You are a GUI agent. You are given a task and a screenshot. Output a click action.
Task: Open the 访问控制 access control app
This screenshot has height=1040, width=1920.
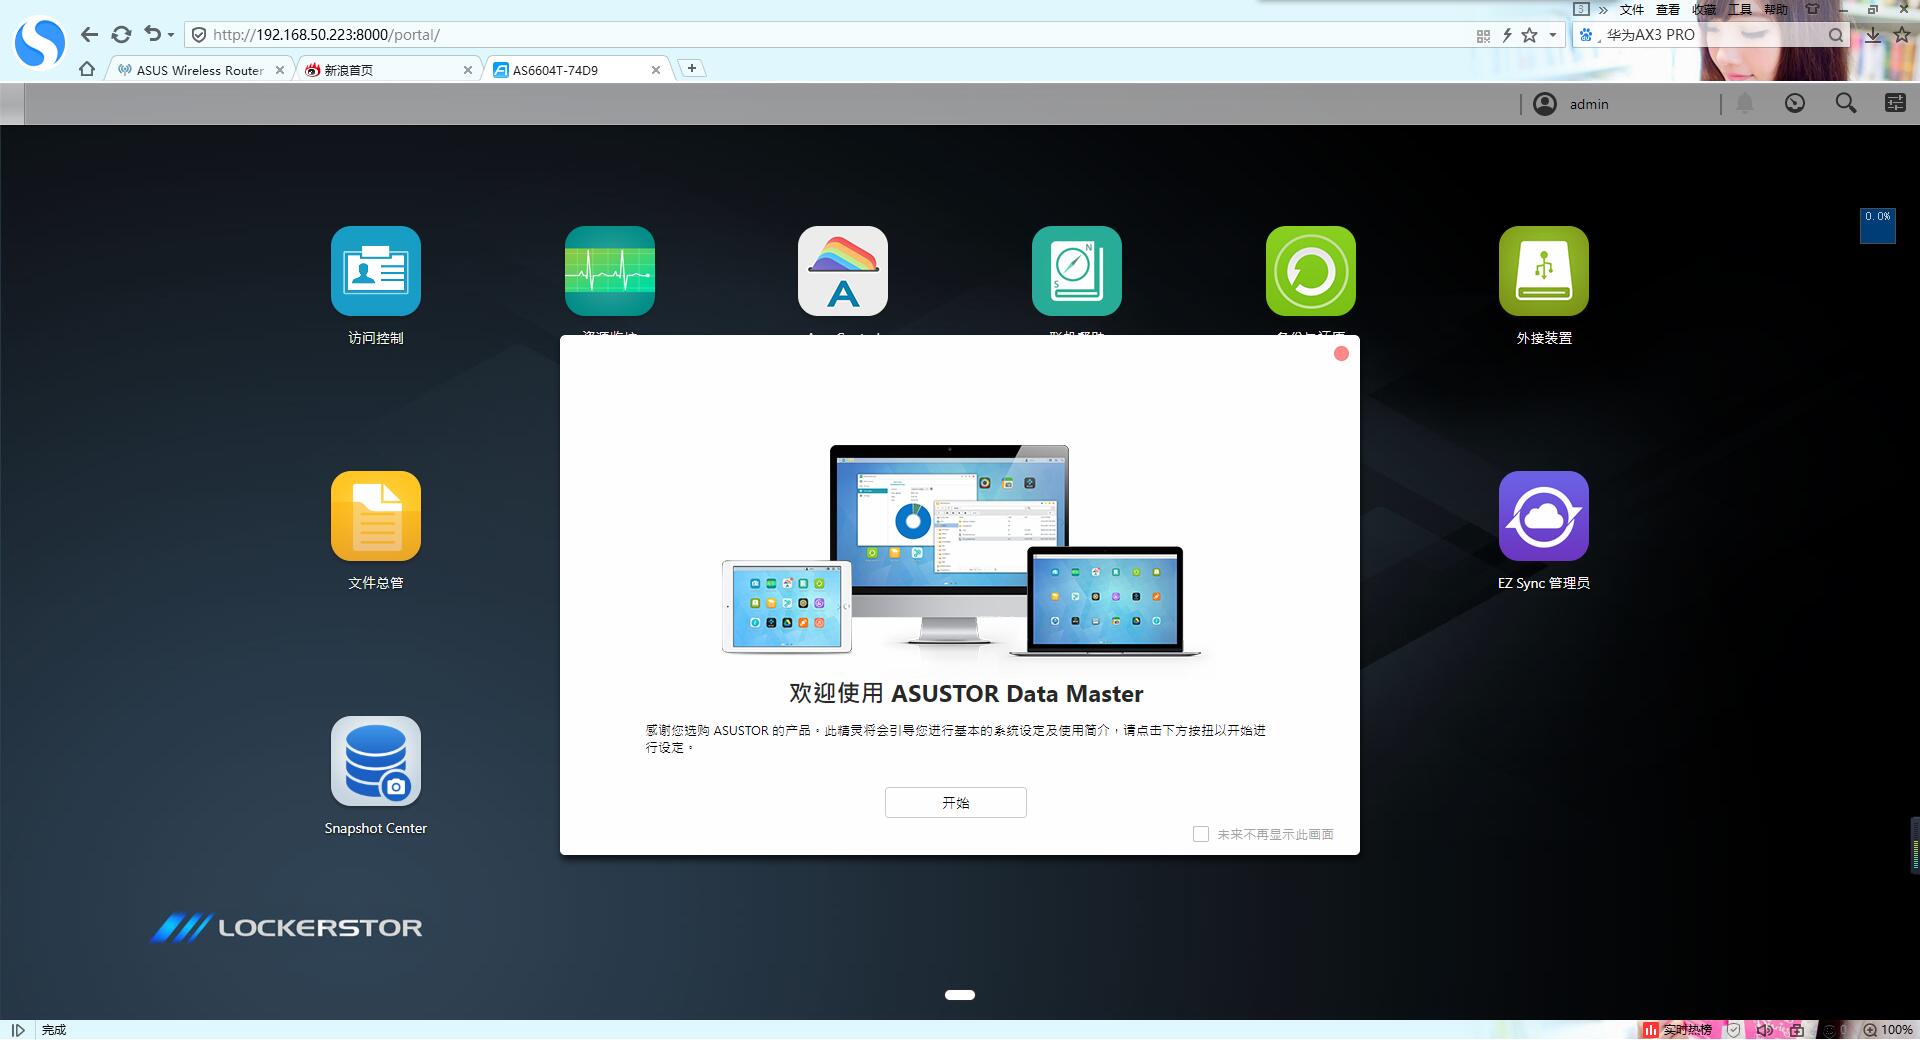tap(376, 271)
